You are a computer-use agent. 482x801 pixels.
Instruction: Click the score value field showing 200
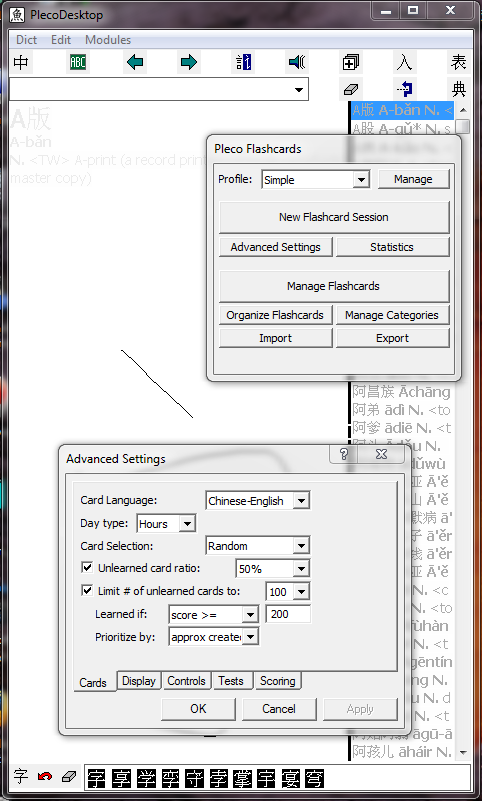(x=288, y=614)
